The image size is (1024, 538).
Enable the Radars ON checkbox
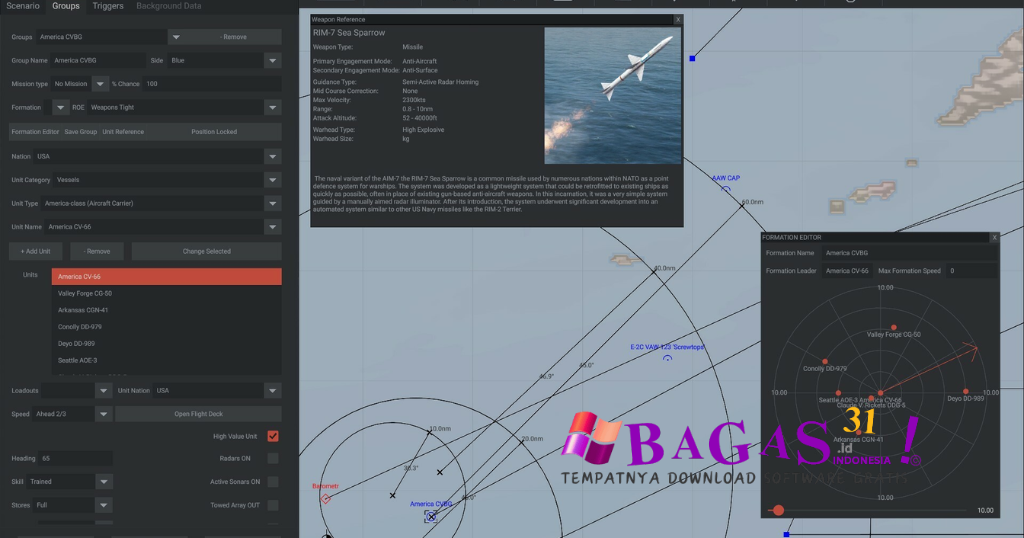click(273, 458)
